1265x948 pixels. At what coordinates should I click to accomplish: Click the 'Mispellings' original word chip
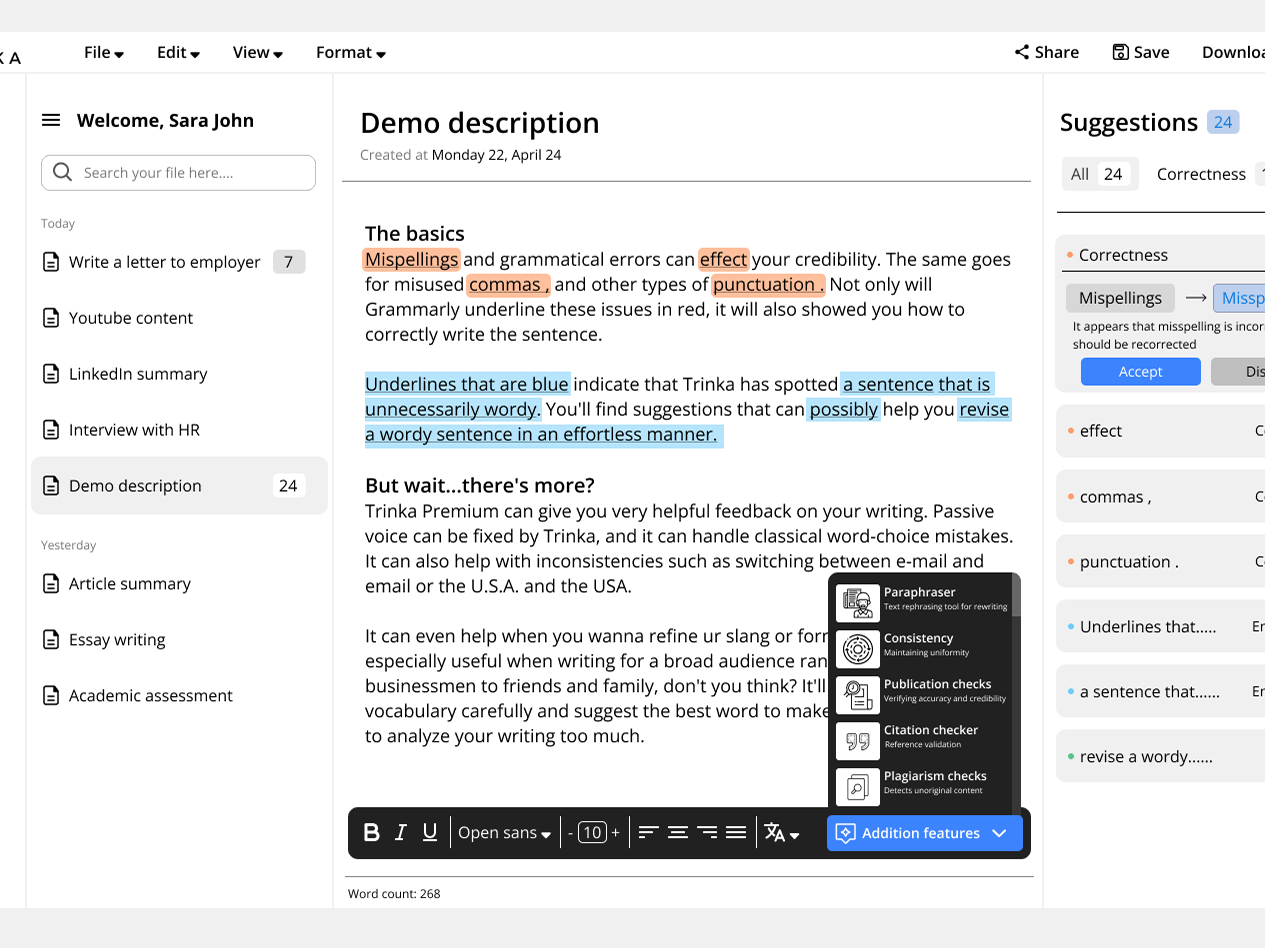[x=1121, y=298]
